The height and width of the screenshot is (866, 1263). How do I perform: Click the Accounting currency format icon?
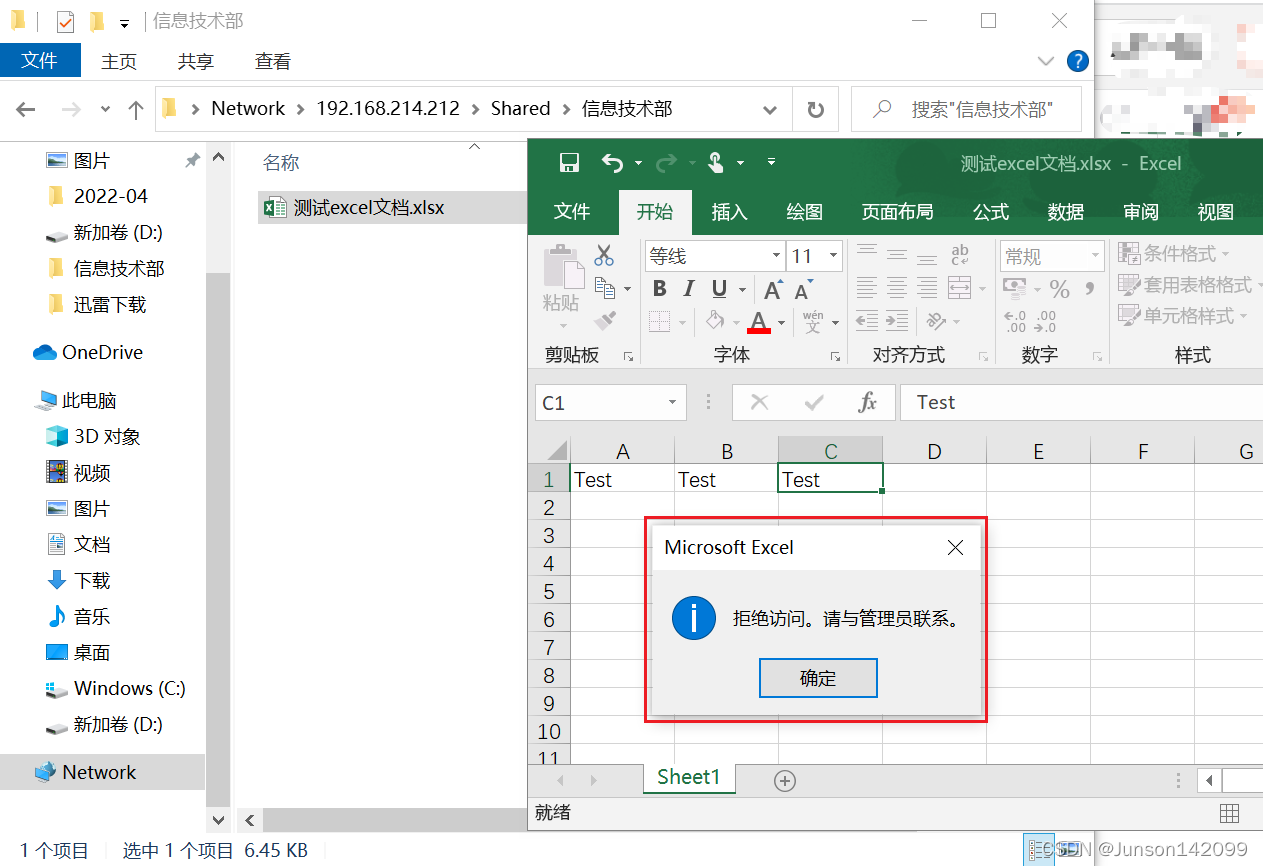pos(1014,289)
